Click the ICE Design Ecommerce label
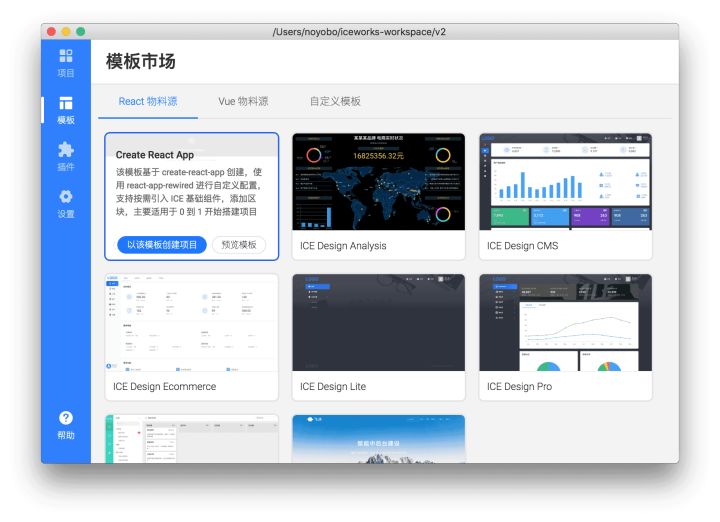 tap(164, 387)
